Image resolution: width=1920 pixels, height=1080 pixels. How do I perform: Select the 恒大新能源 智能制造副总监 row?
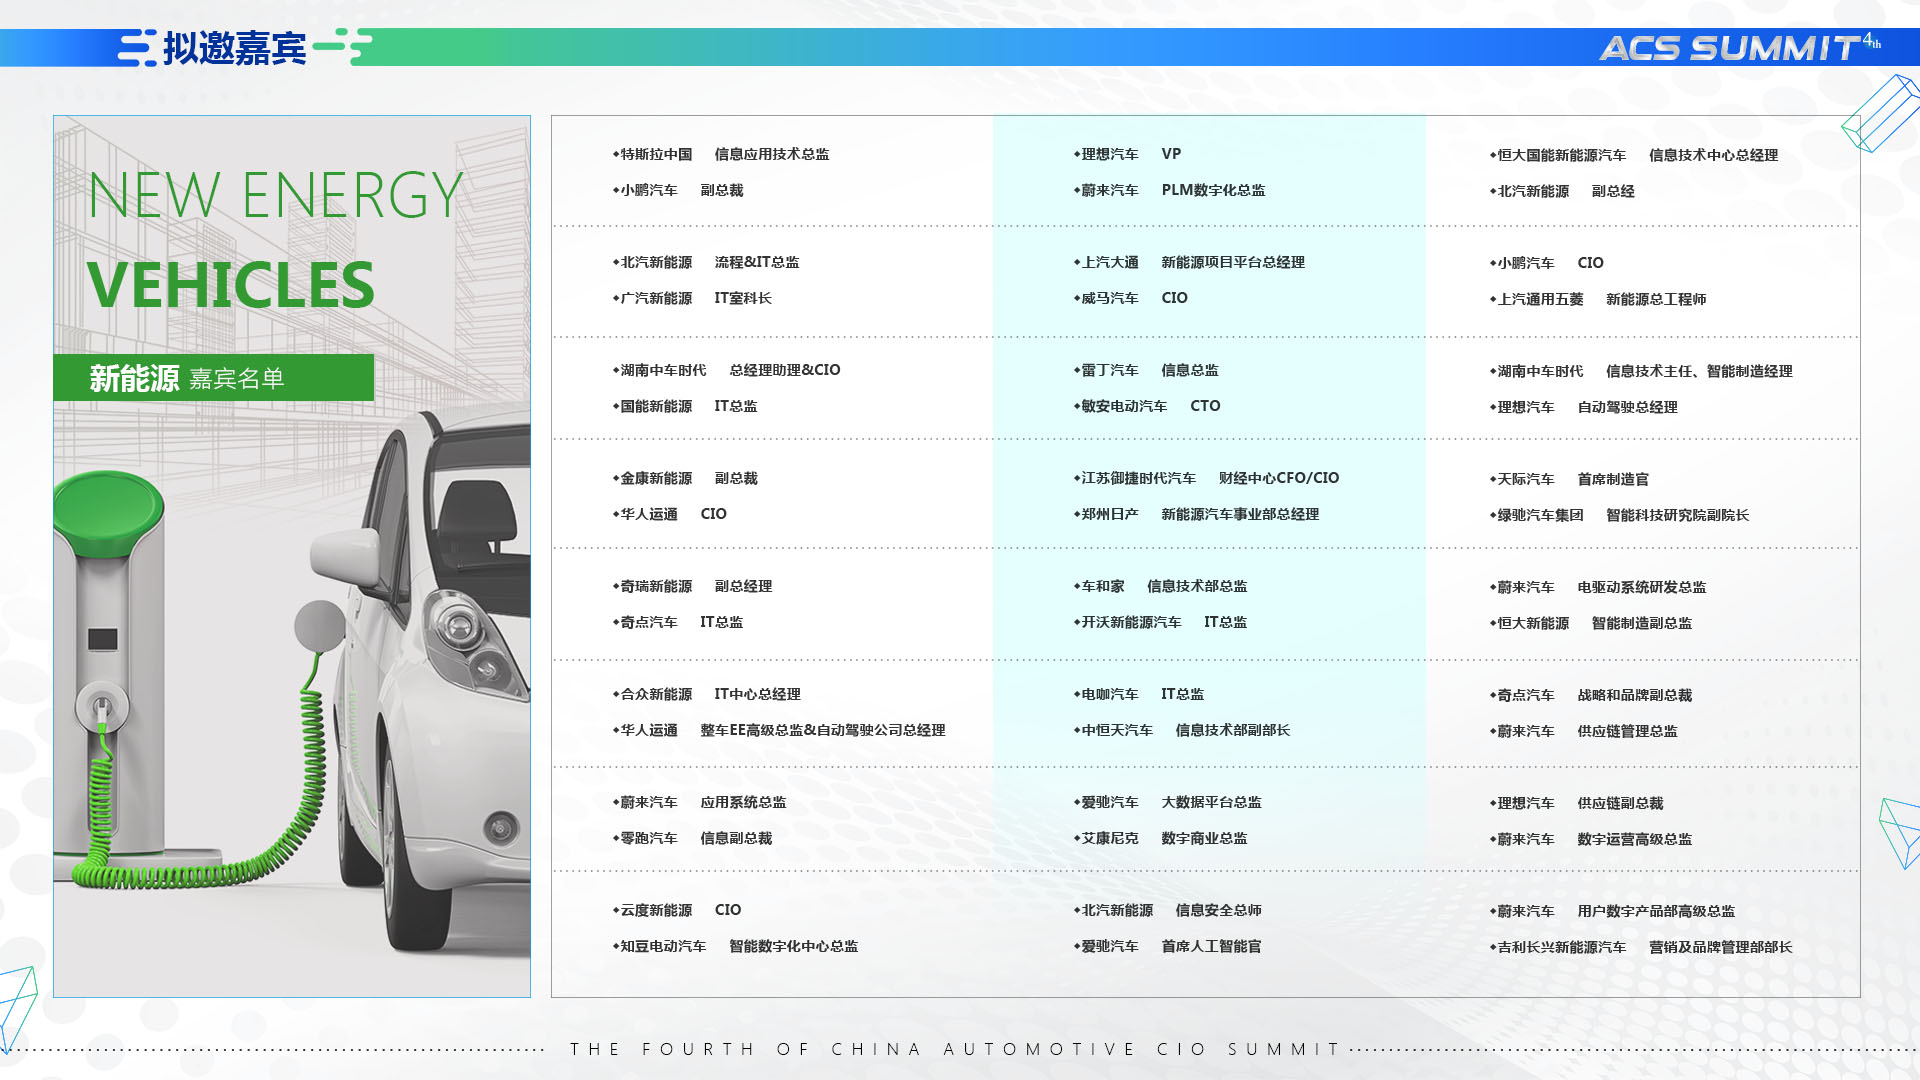pyautogui.click(x=1591, y=623)
